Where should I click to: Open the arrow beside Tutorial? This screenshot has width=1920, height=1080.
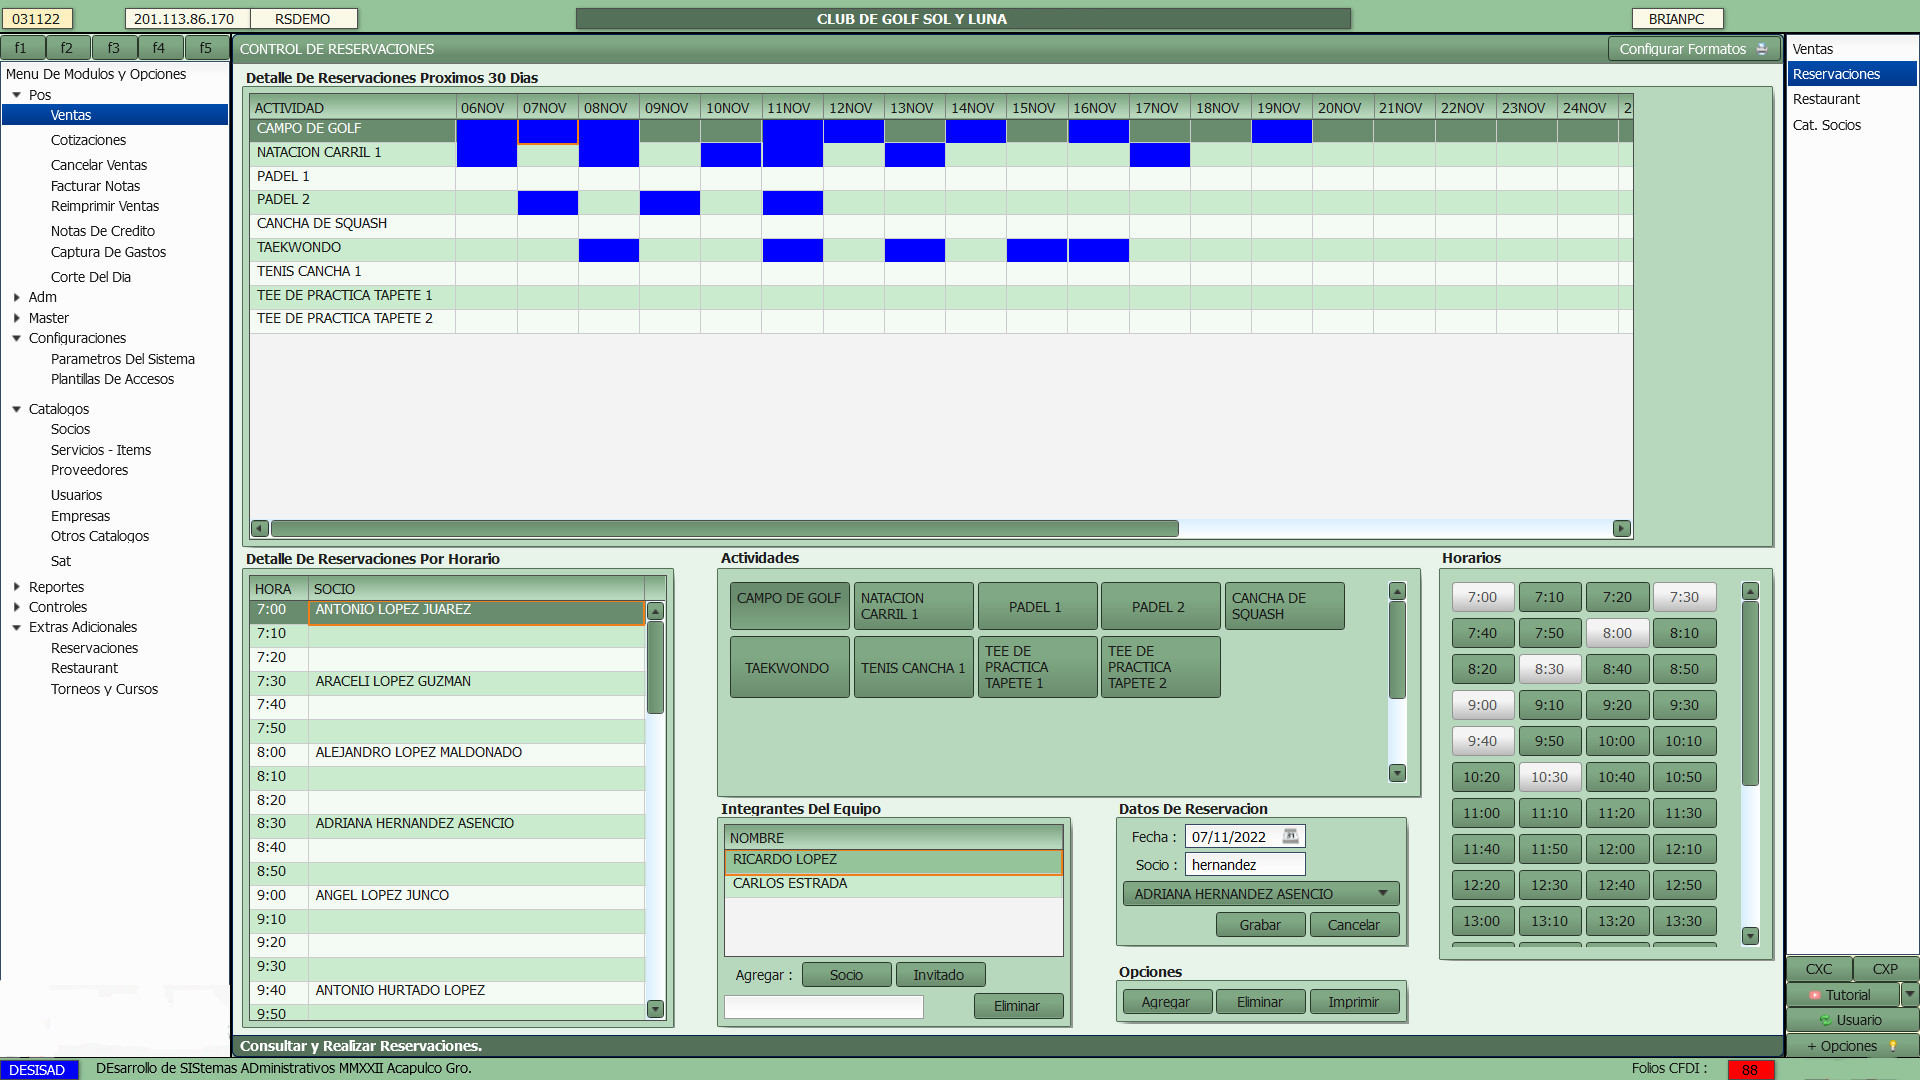tap(1909, 994)
